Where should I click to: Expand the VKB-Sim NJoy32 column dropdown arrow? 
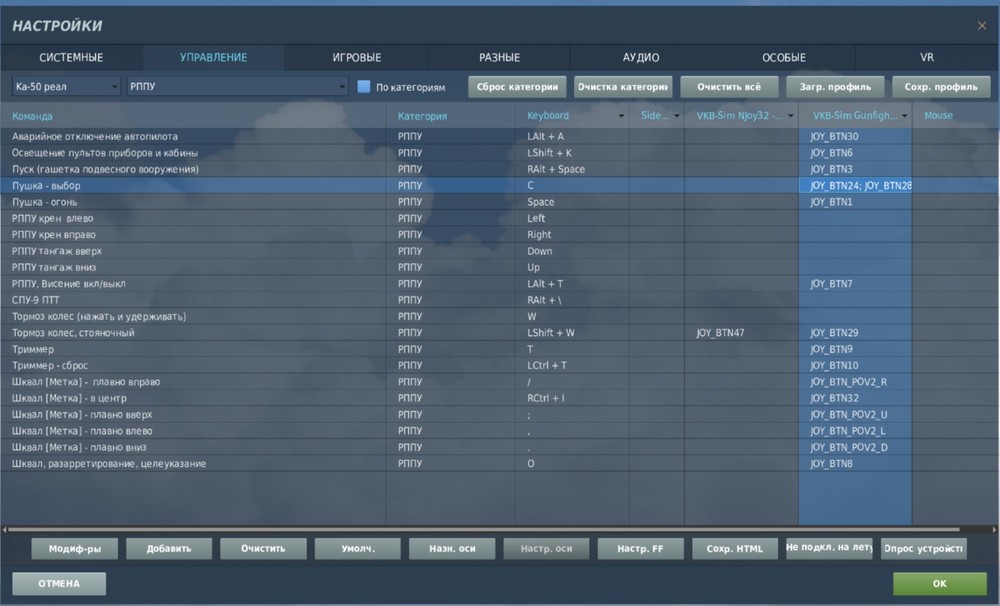791,115
